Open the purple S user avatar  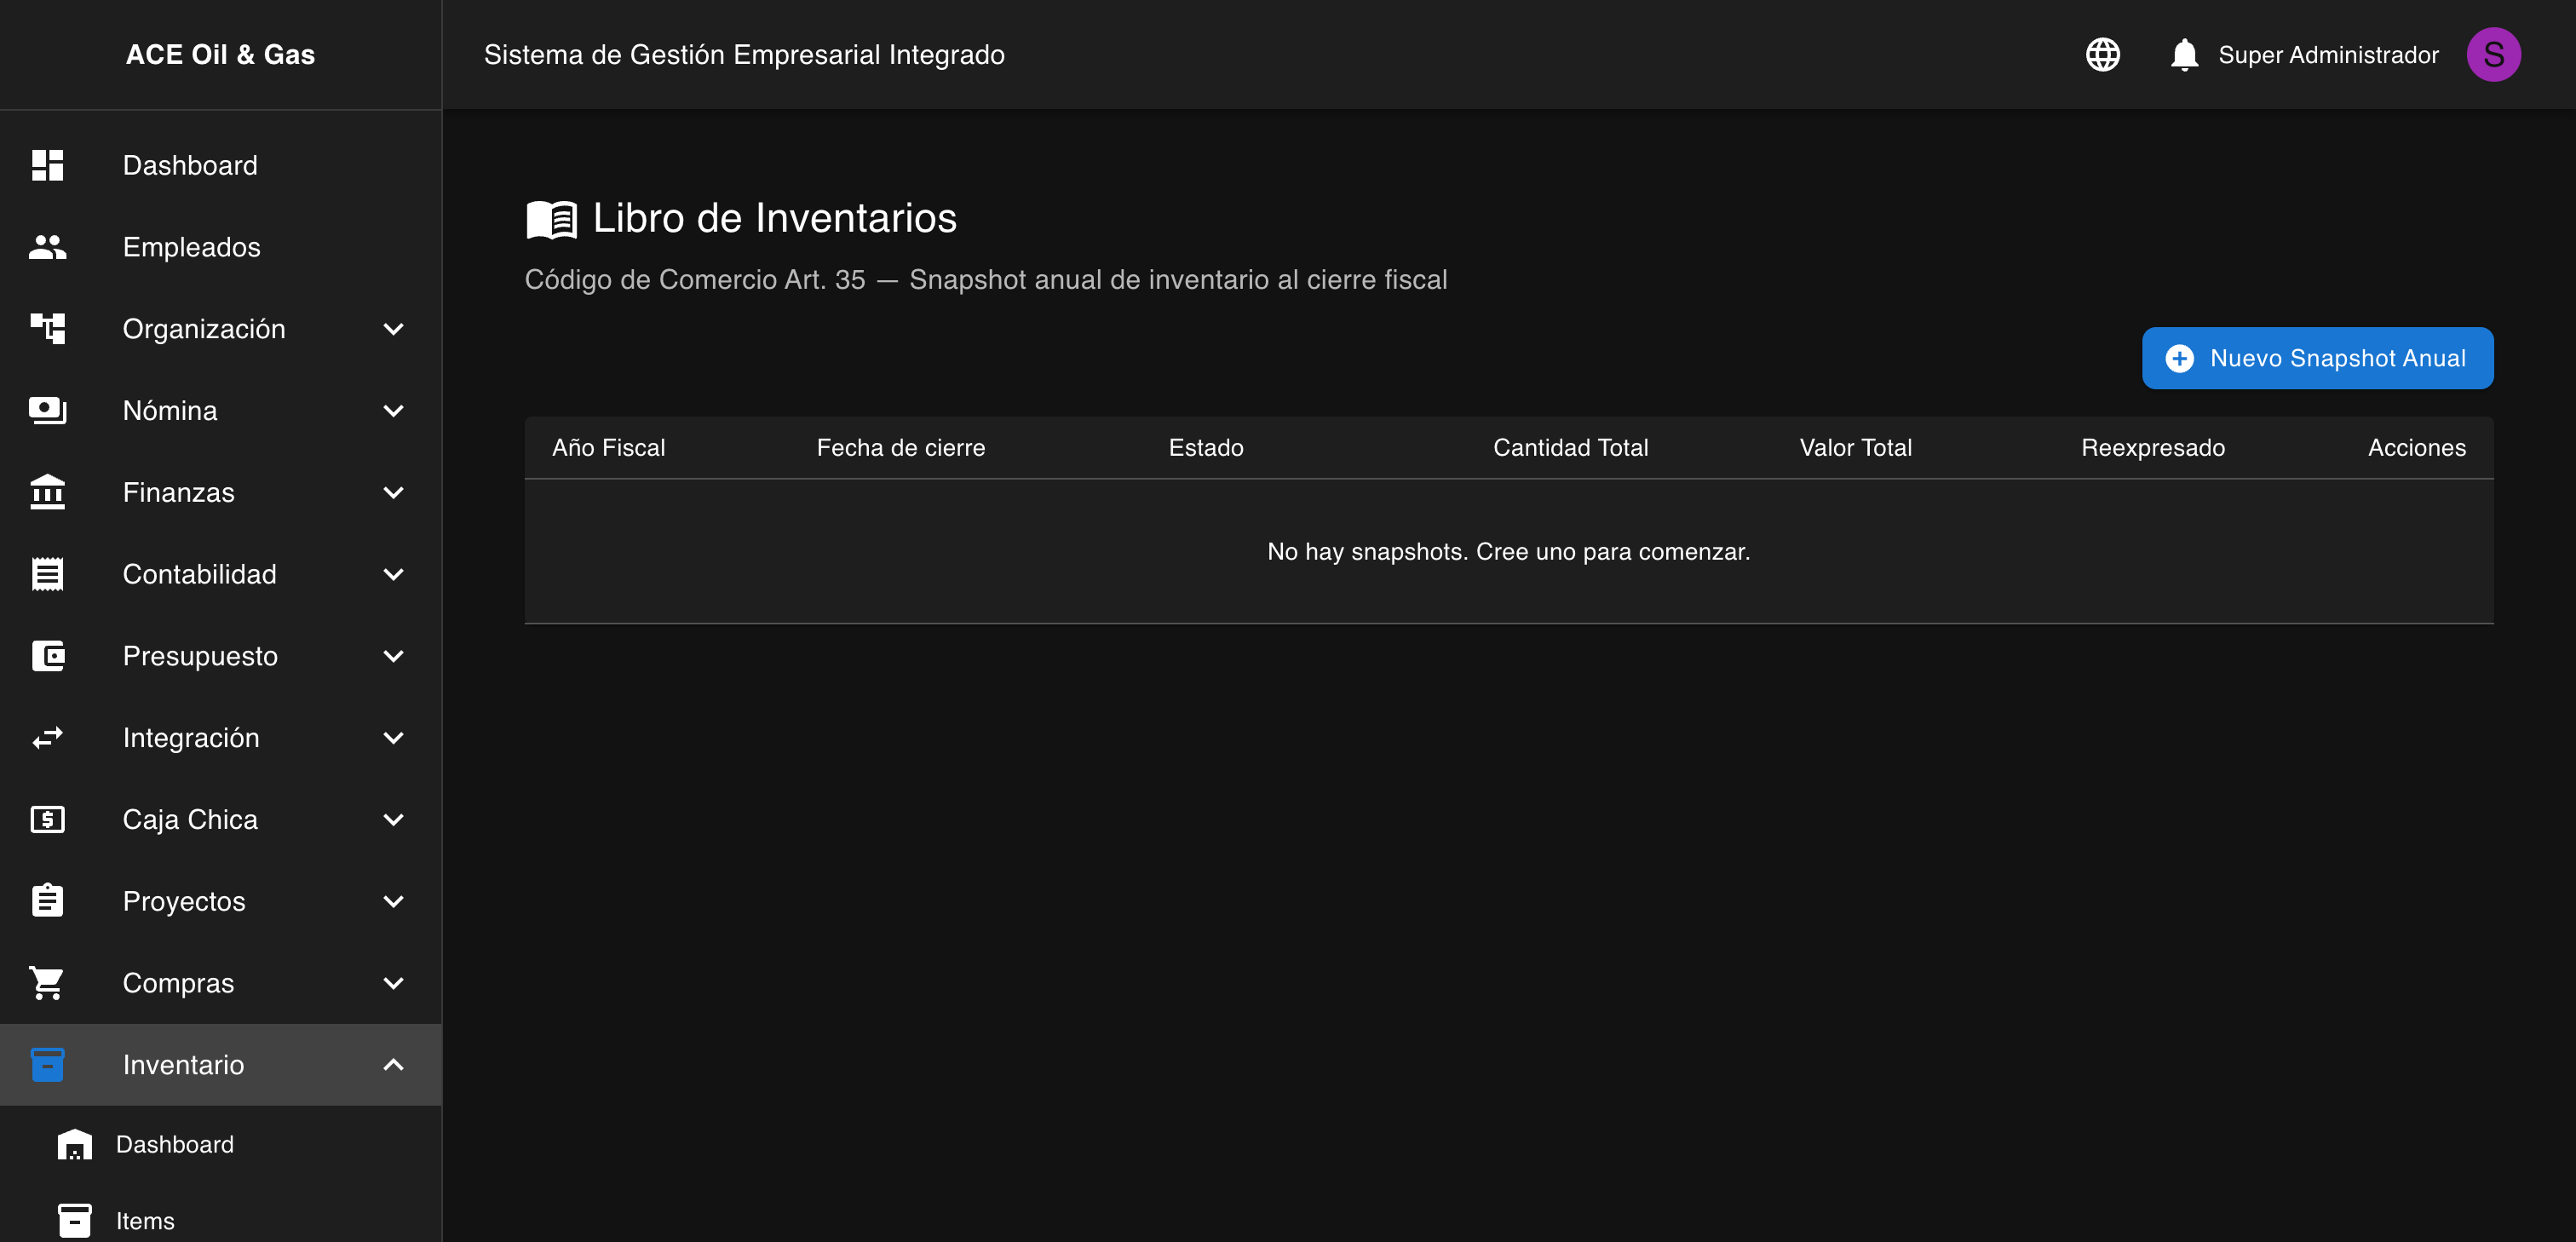tap(2493, 54)
